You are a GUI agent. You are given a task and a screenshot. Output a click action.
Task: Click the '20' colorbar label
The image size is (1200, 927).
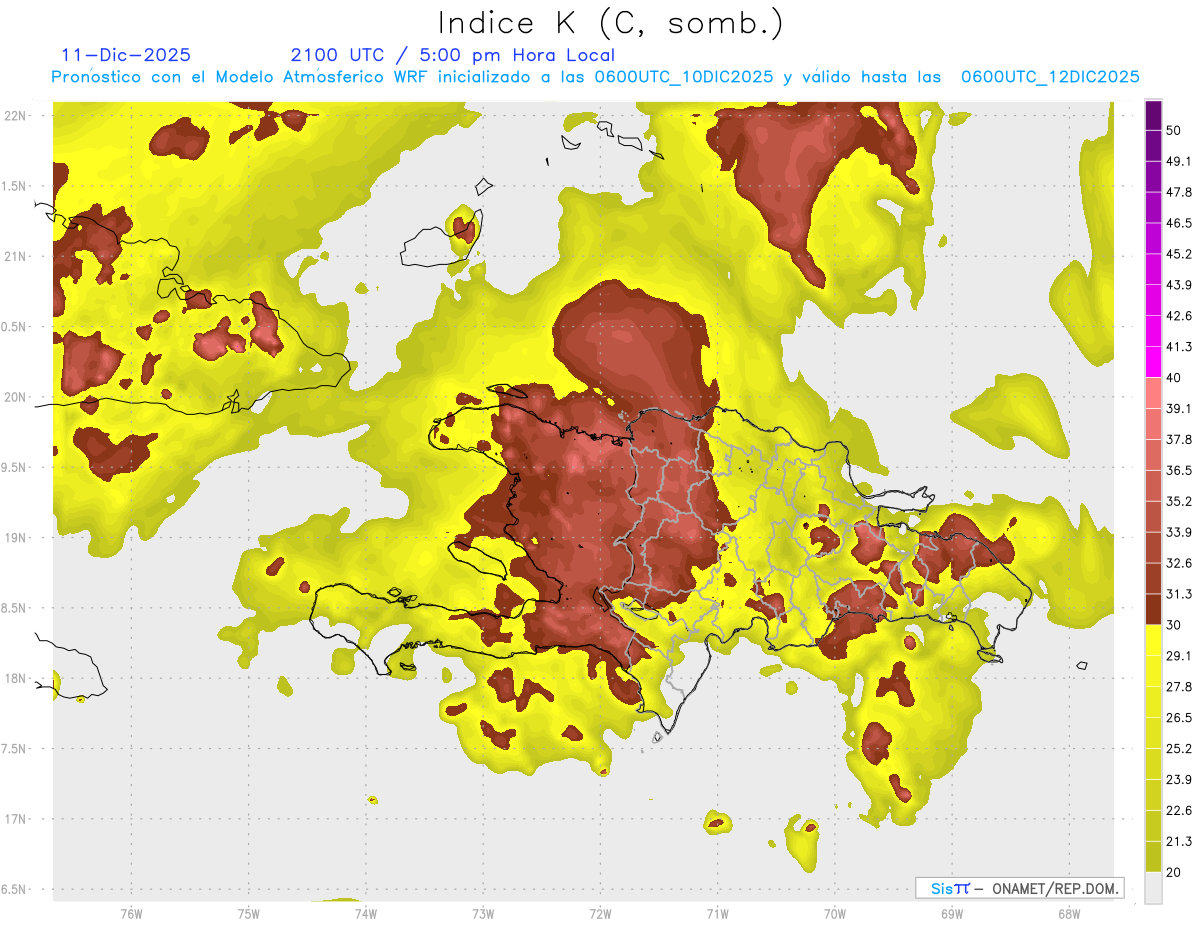click(1174, 872)
